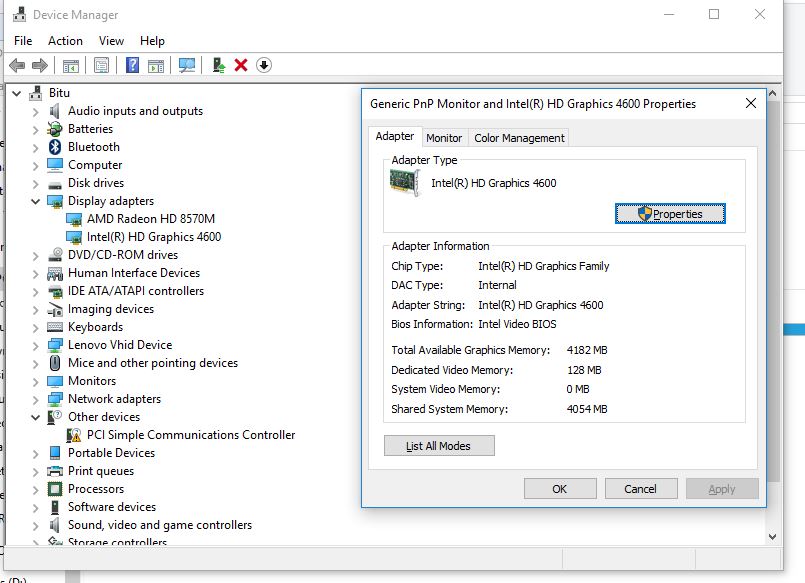This screenshot has width=805, height=583.
Task: Expand Sound, video and game controllers node
Action: point(35,525)
